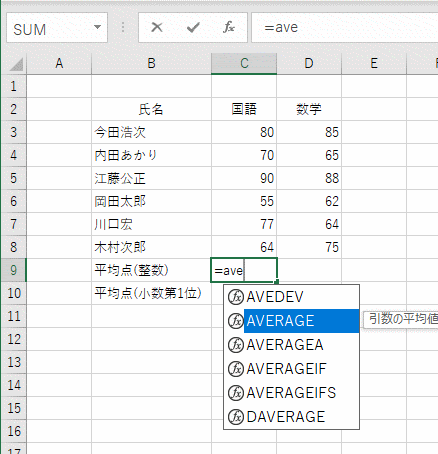The width and height of the screenshot is (438, 454).
Task: Select the cell with 木村次郎
Action: click(151, 247)
